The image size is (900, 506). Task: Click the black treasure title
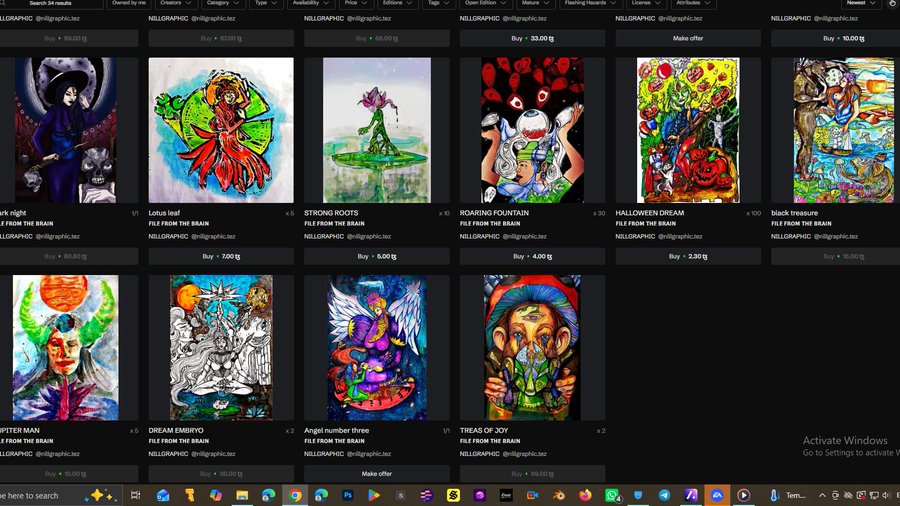794,213
